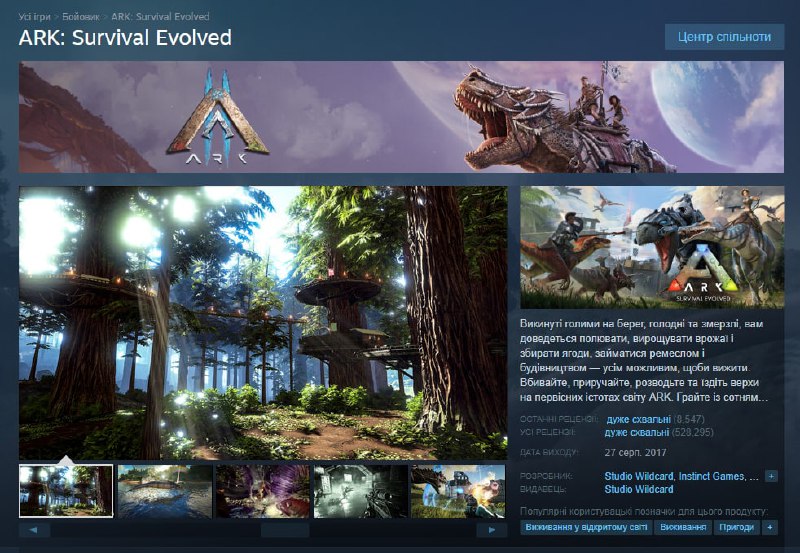
Task: Expand developers list with plus button
Action: tap(771, 476)
